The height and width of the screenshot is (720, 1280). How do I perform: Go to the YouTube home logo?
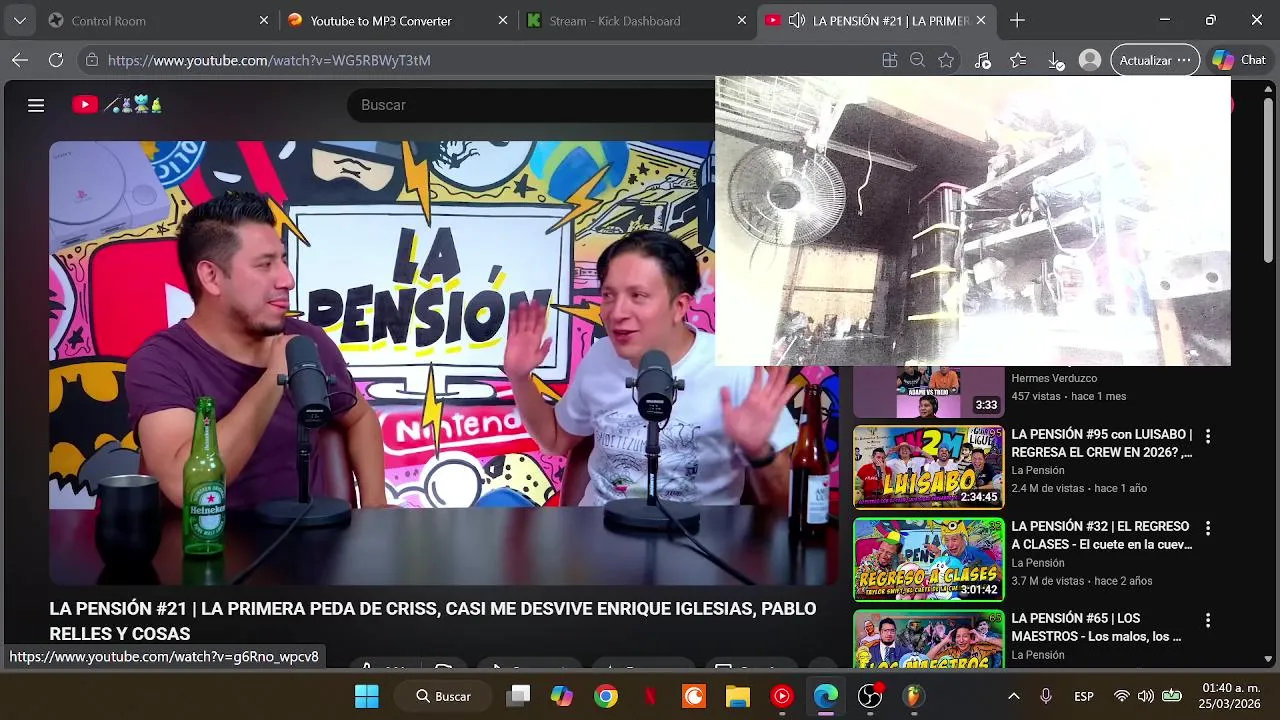tap(116, 104)
